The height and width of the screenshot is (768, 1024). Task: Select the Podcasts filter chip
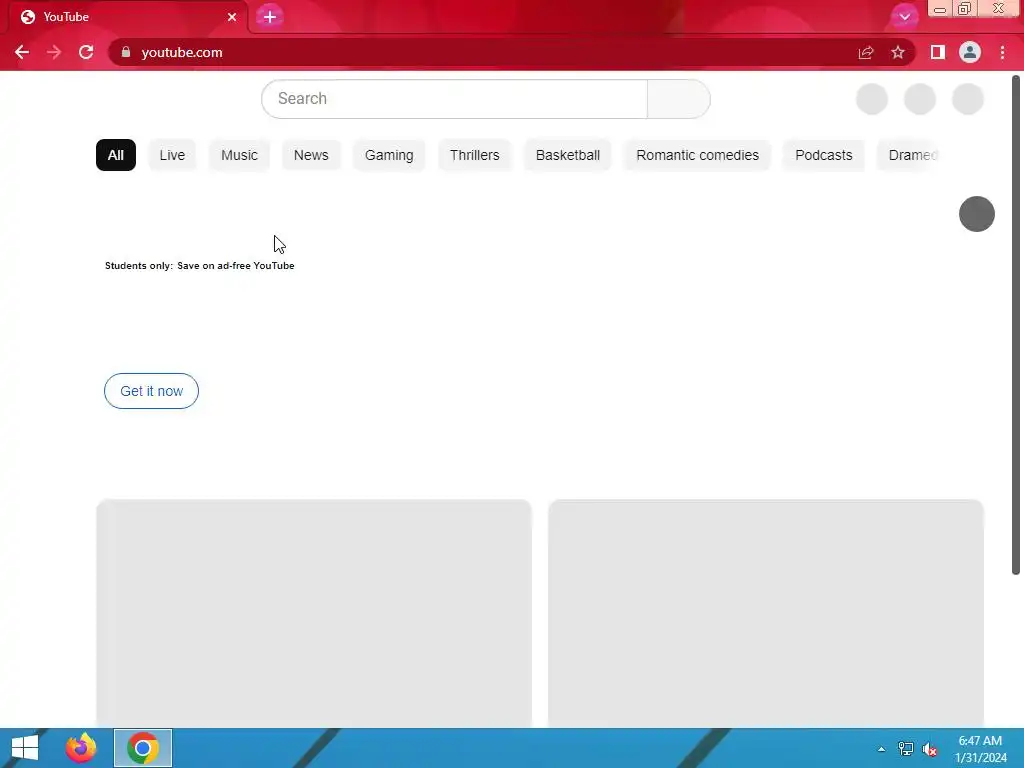tap(824, 155)
